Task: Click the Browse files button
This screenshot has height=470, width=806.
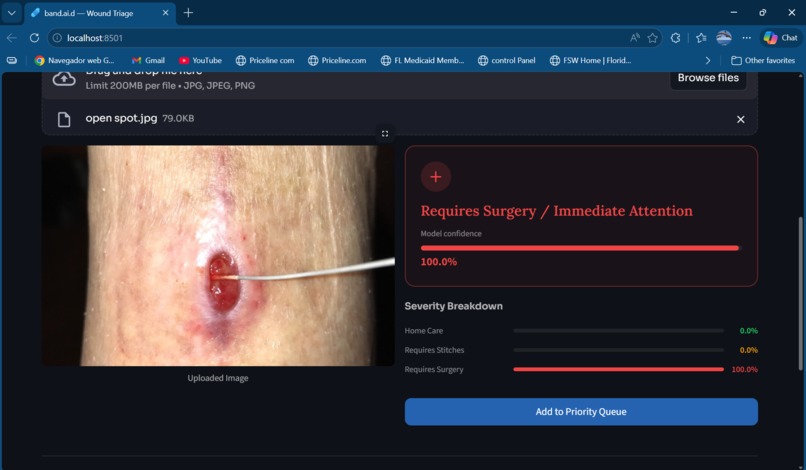Action: [708, 78]
